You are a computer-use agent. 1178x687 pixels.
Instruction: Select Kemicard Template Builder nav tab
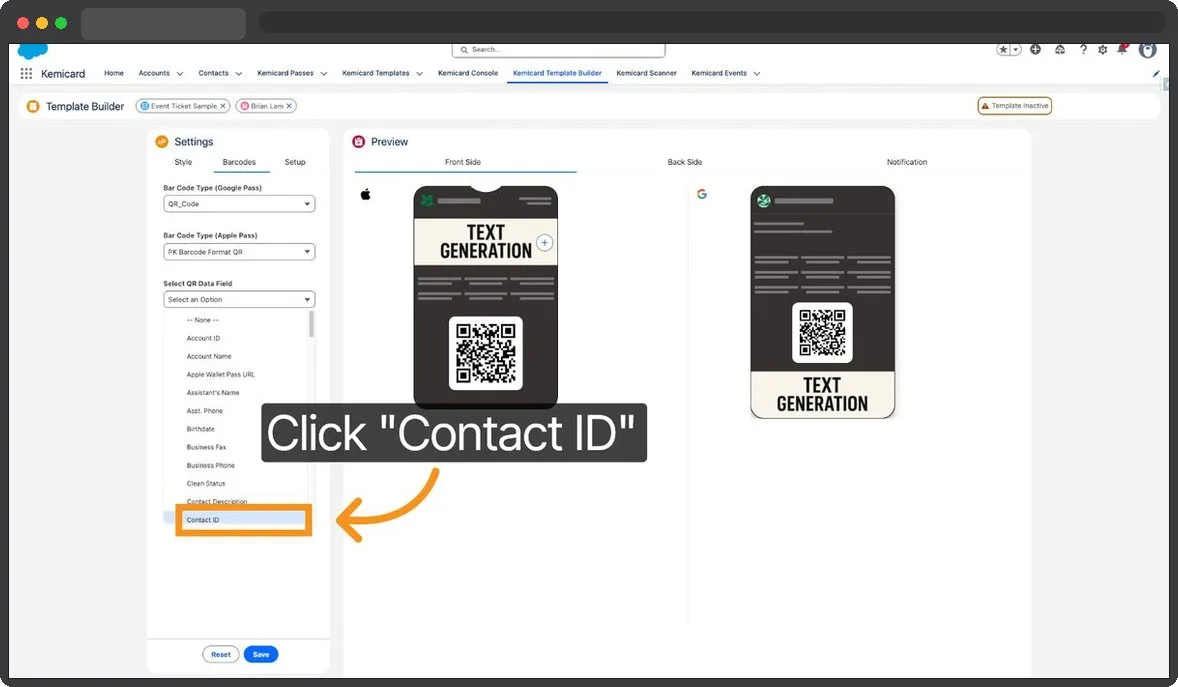point(557,74)
